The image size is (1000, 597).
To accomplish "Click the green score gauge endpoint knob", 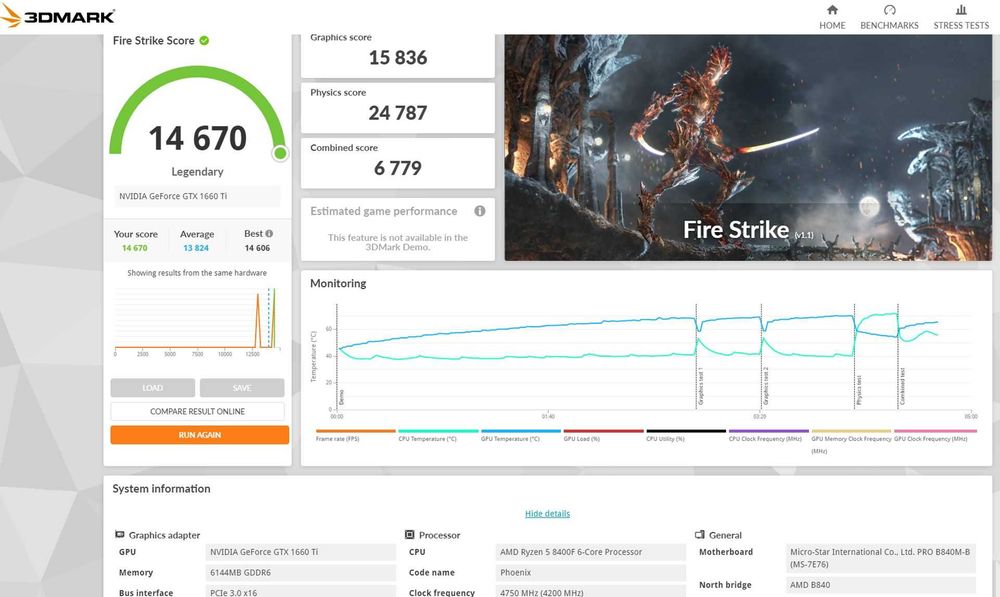I will [280, 153].
